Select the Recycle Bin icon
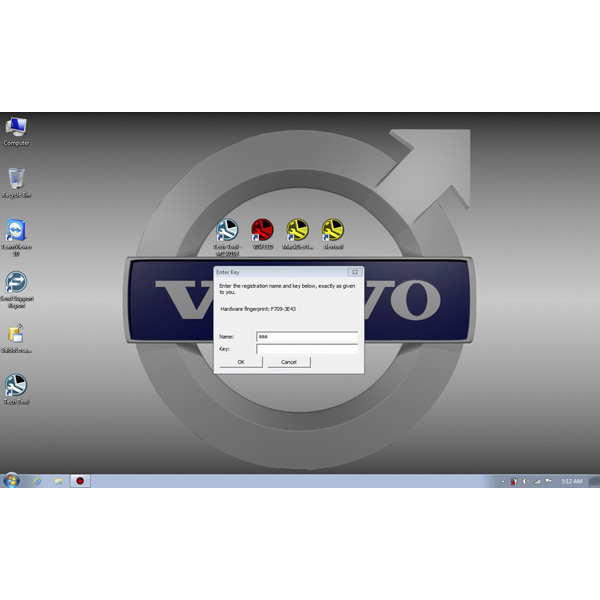This screenshot has width=600, height=600. 16,180
